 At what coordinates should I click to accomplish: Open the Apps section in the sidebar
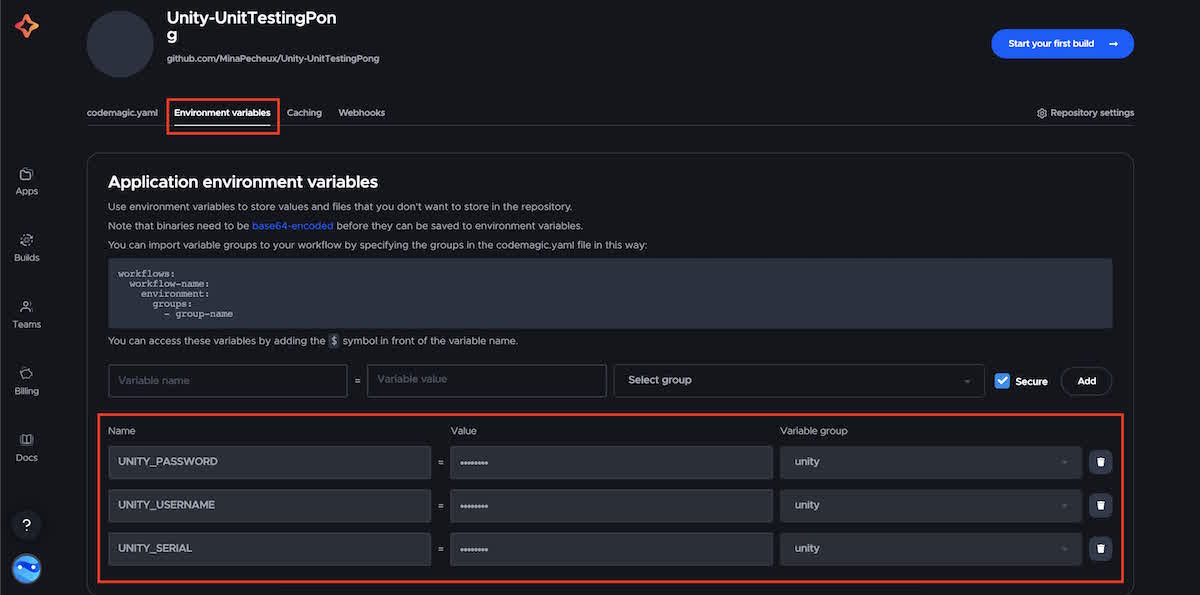pyautogui.click(x=26, y=182)
